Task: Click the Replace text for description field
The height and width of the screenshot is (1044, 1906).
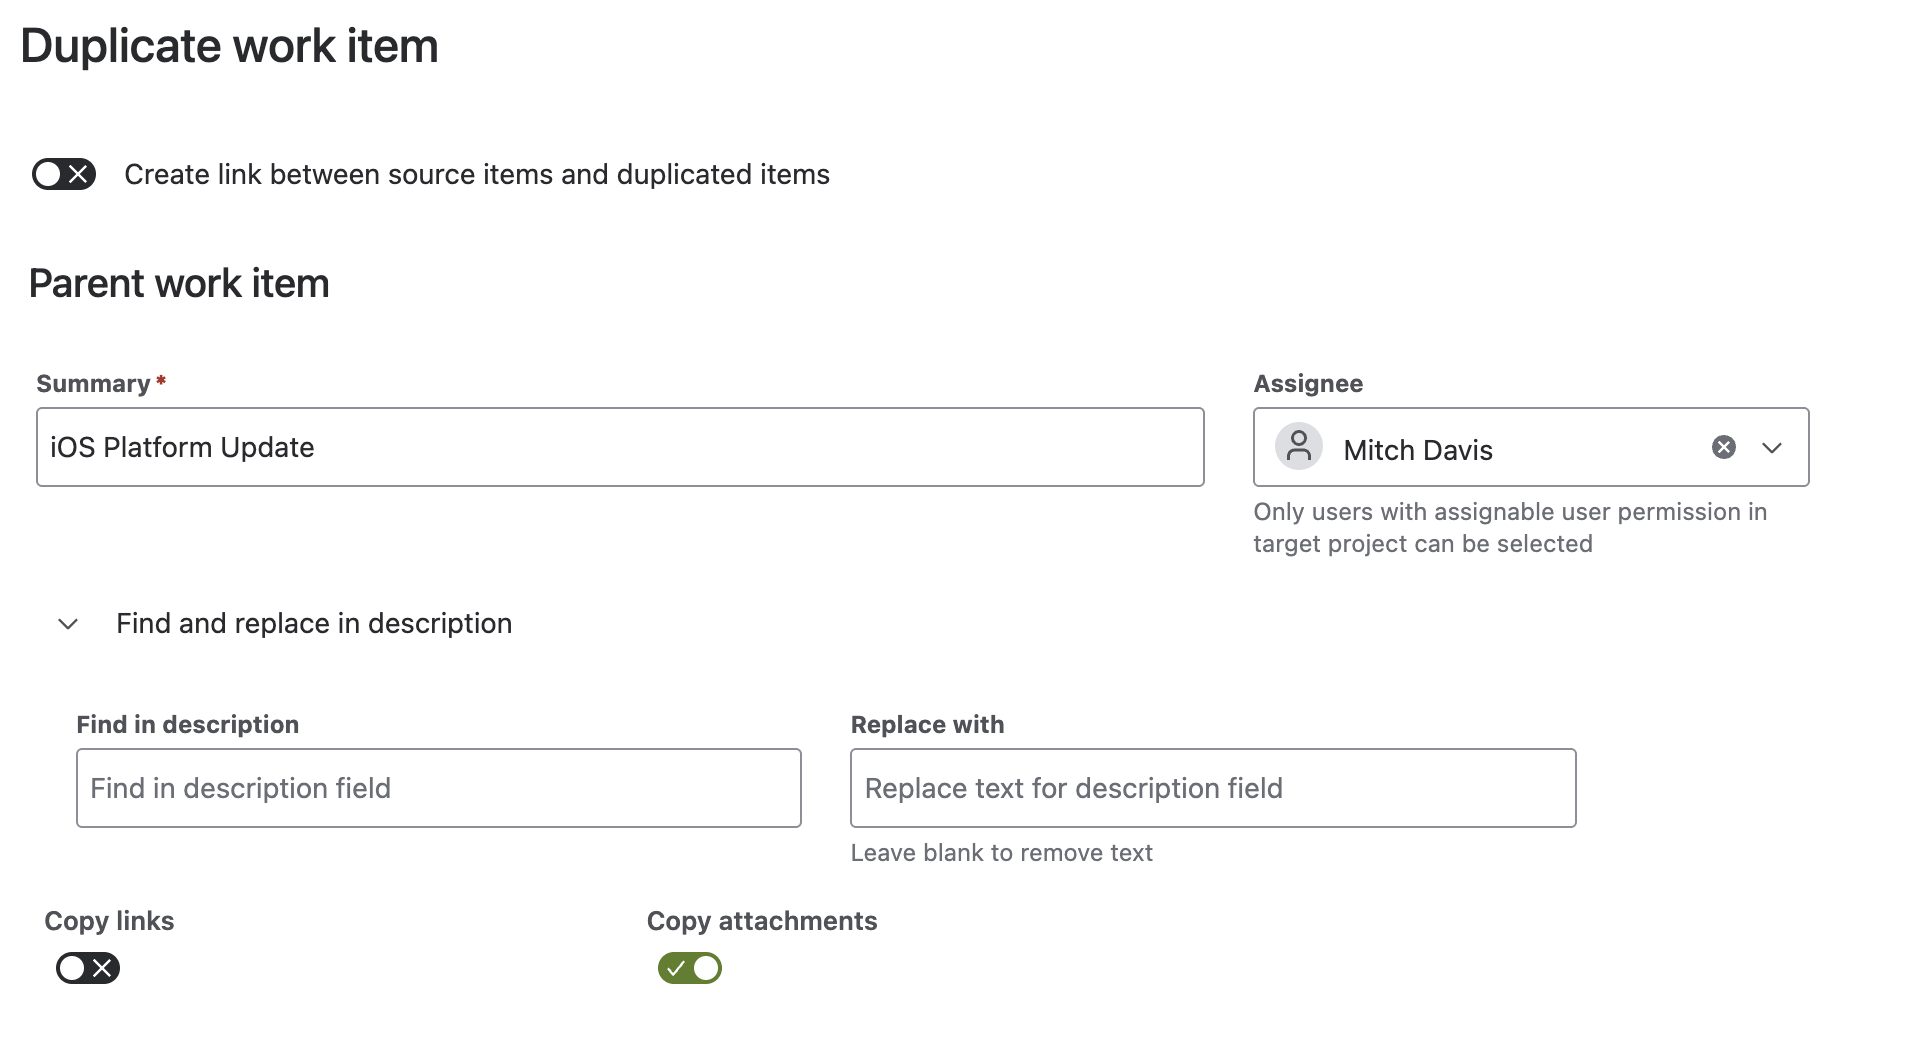Action: coord(1213,788)
